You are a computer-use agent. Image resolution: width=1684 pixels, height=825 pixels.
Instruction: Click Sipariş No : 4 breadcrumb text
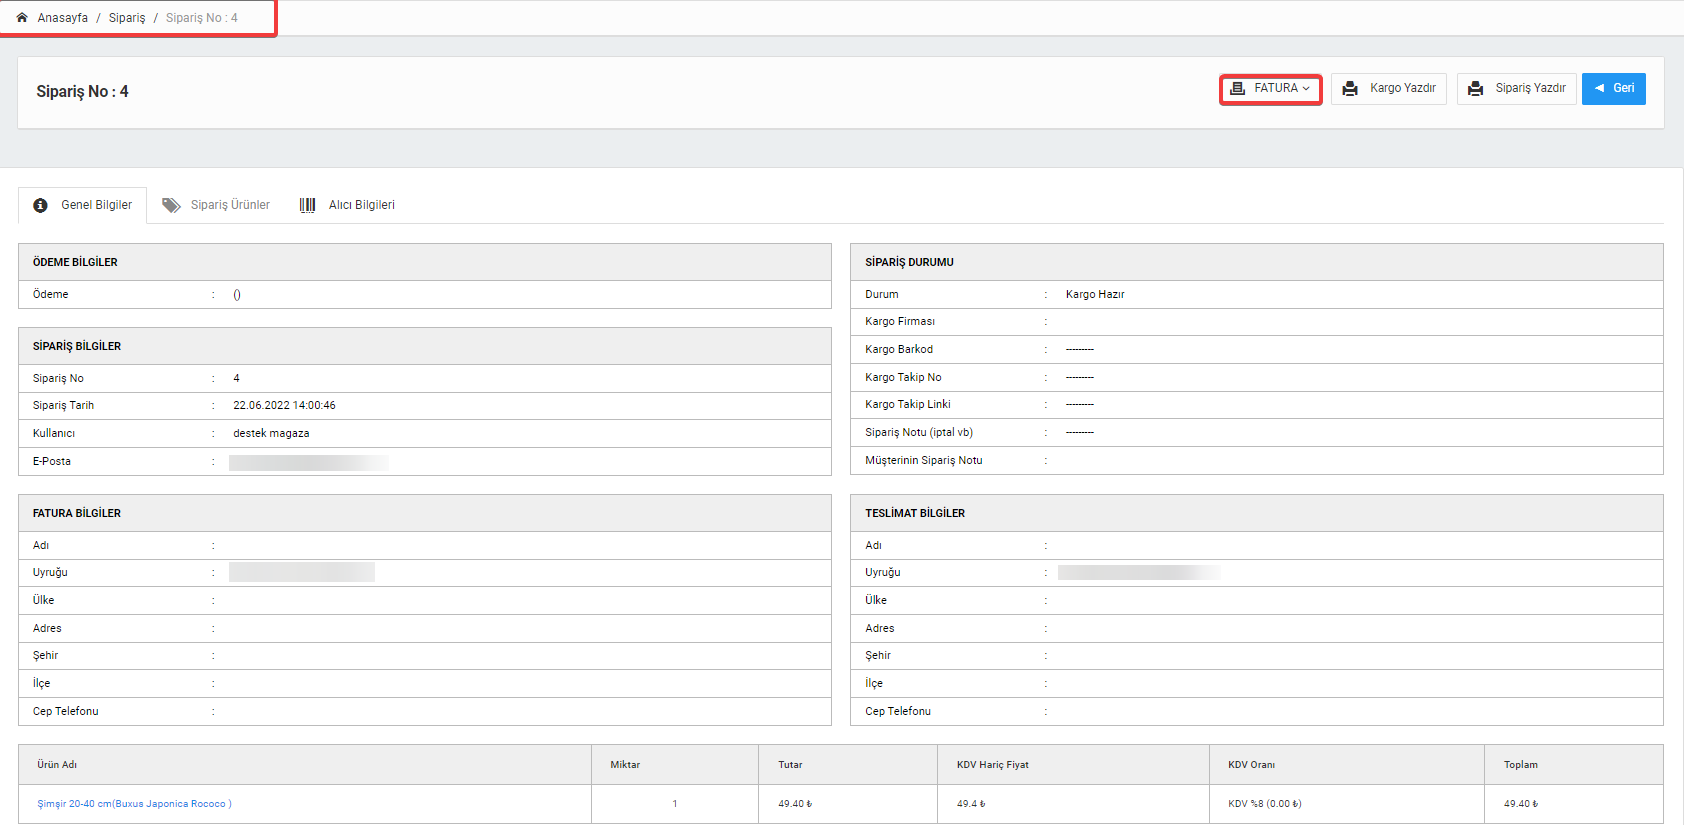click(x=202, y=18)
